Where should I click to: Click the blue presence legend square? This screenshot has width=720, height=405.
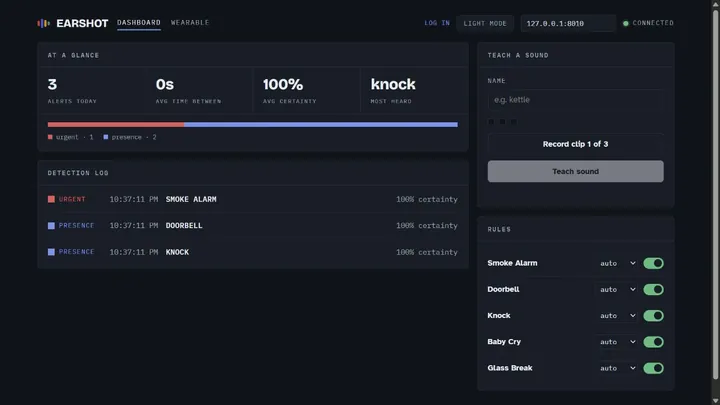106,137
